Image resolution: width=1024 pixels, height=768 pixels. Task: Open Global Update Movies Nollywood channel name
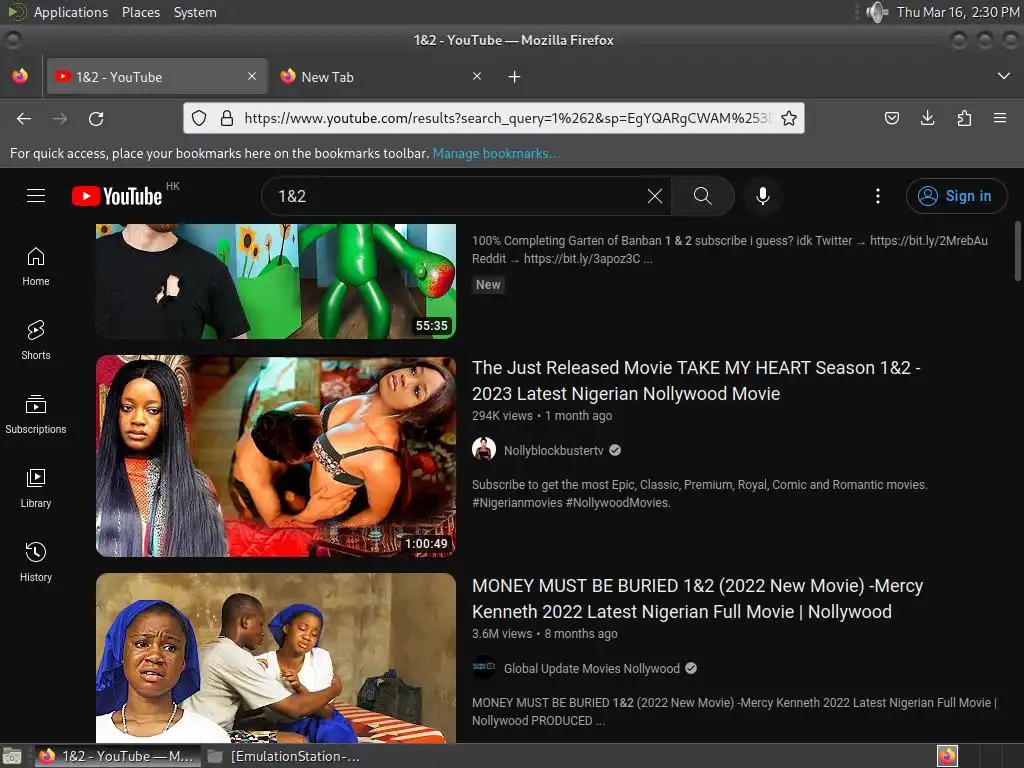point(592,668)
